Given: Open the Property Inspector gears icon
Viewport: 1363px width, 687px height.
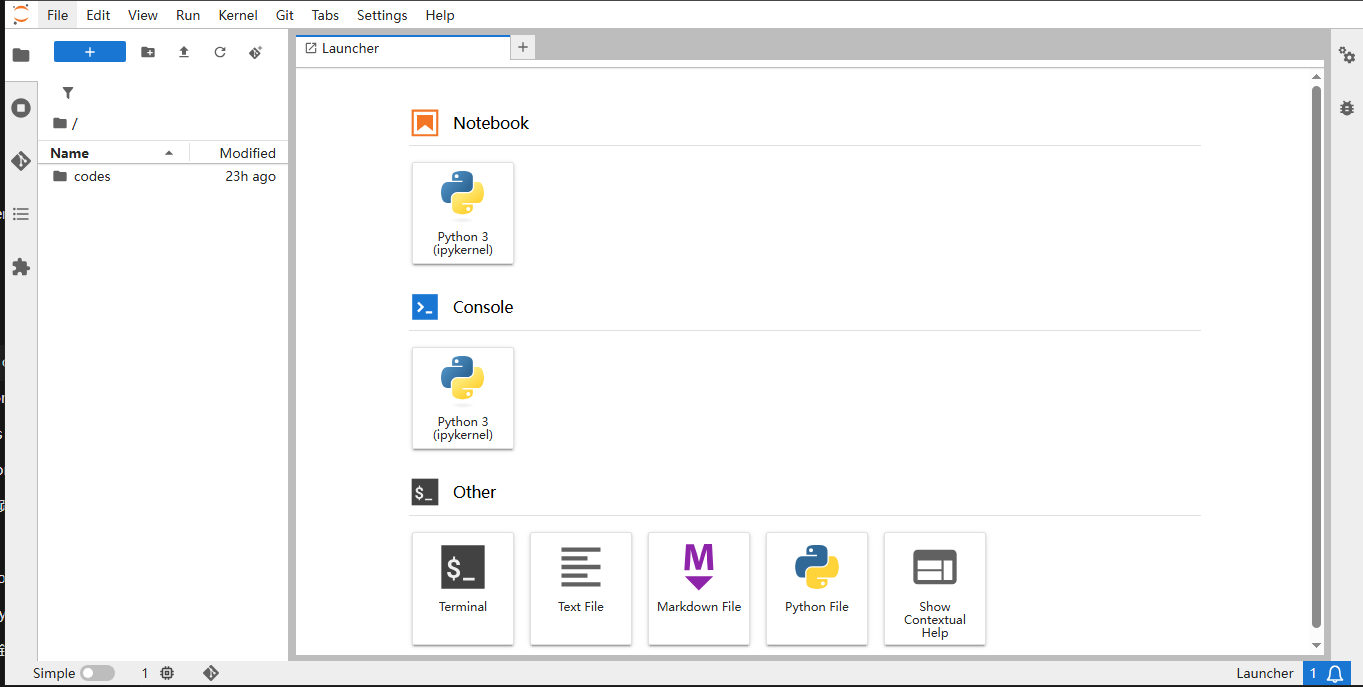Looking at the screenshot, I should click(x=1347, y=55).
